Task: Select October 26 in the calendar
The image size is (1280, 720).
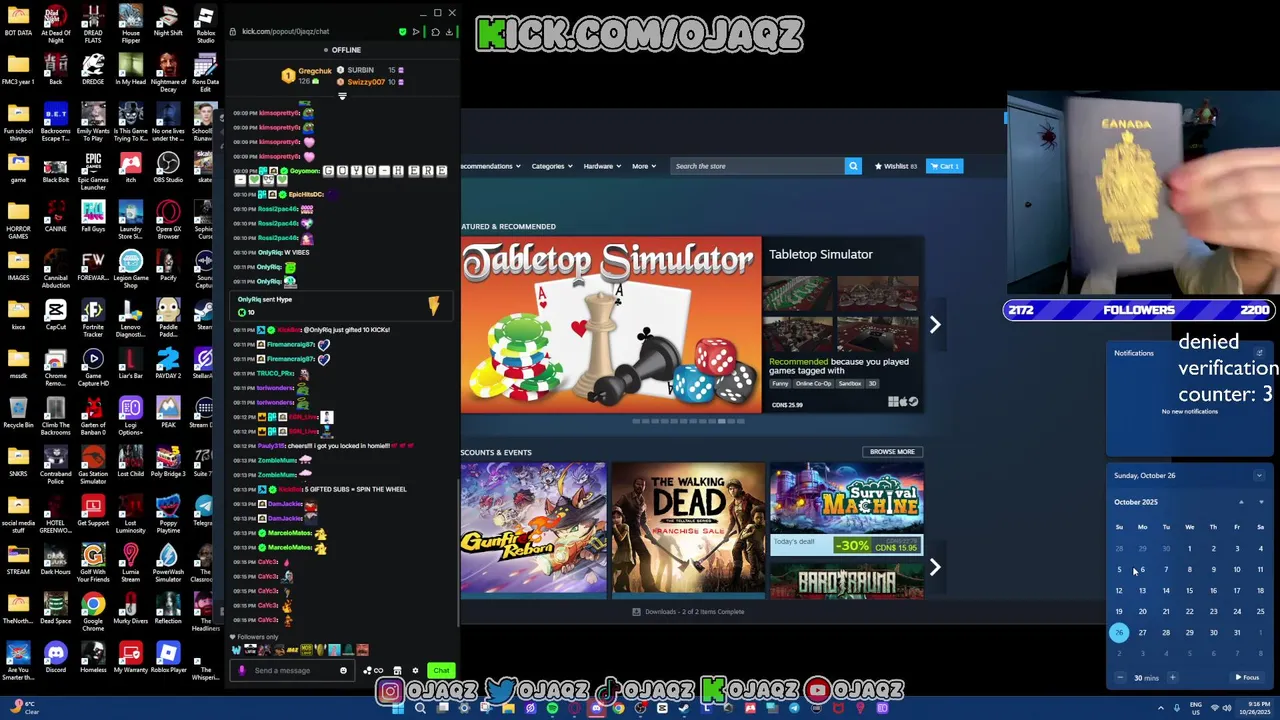Action: (1119, 632)
